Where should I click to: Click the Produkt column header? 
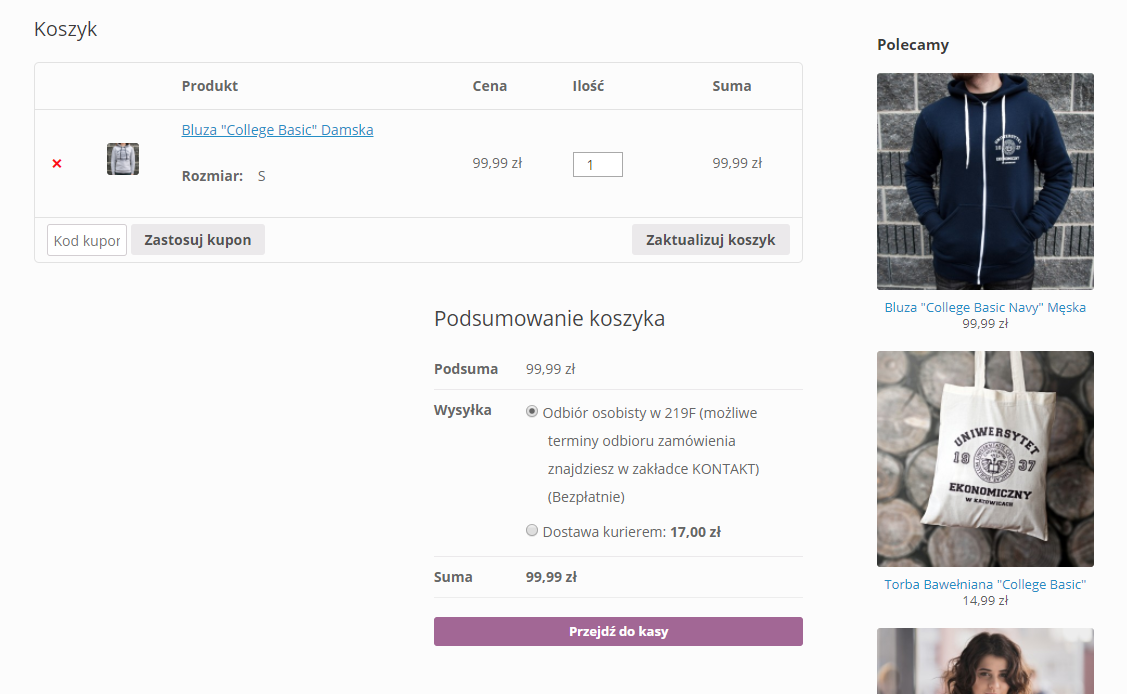tap(210, 86)
